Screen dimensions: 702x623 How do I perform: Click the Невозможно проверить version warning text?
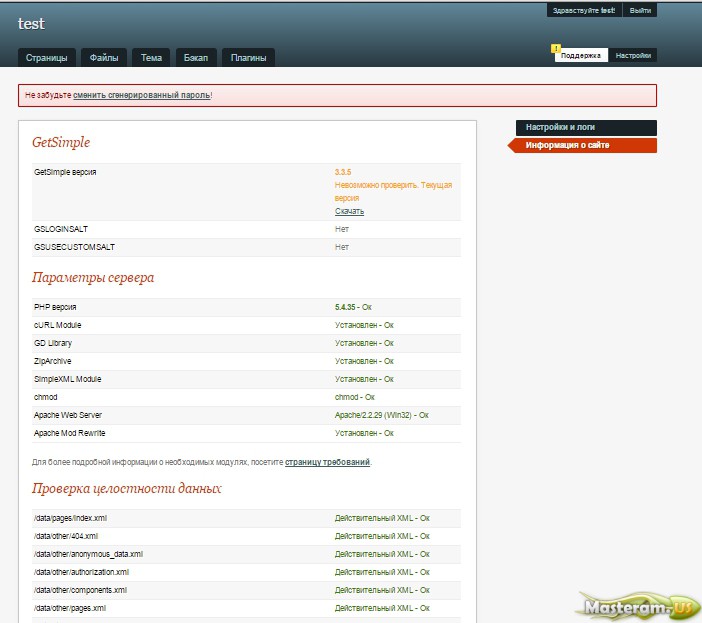tap(393, 191)
